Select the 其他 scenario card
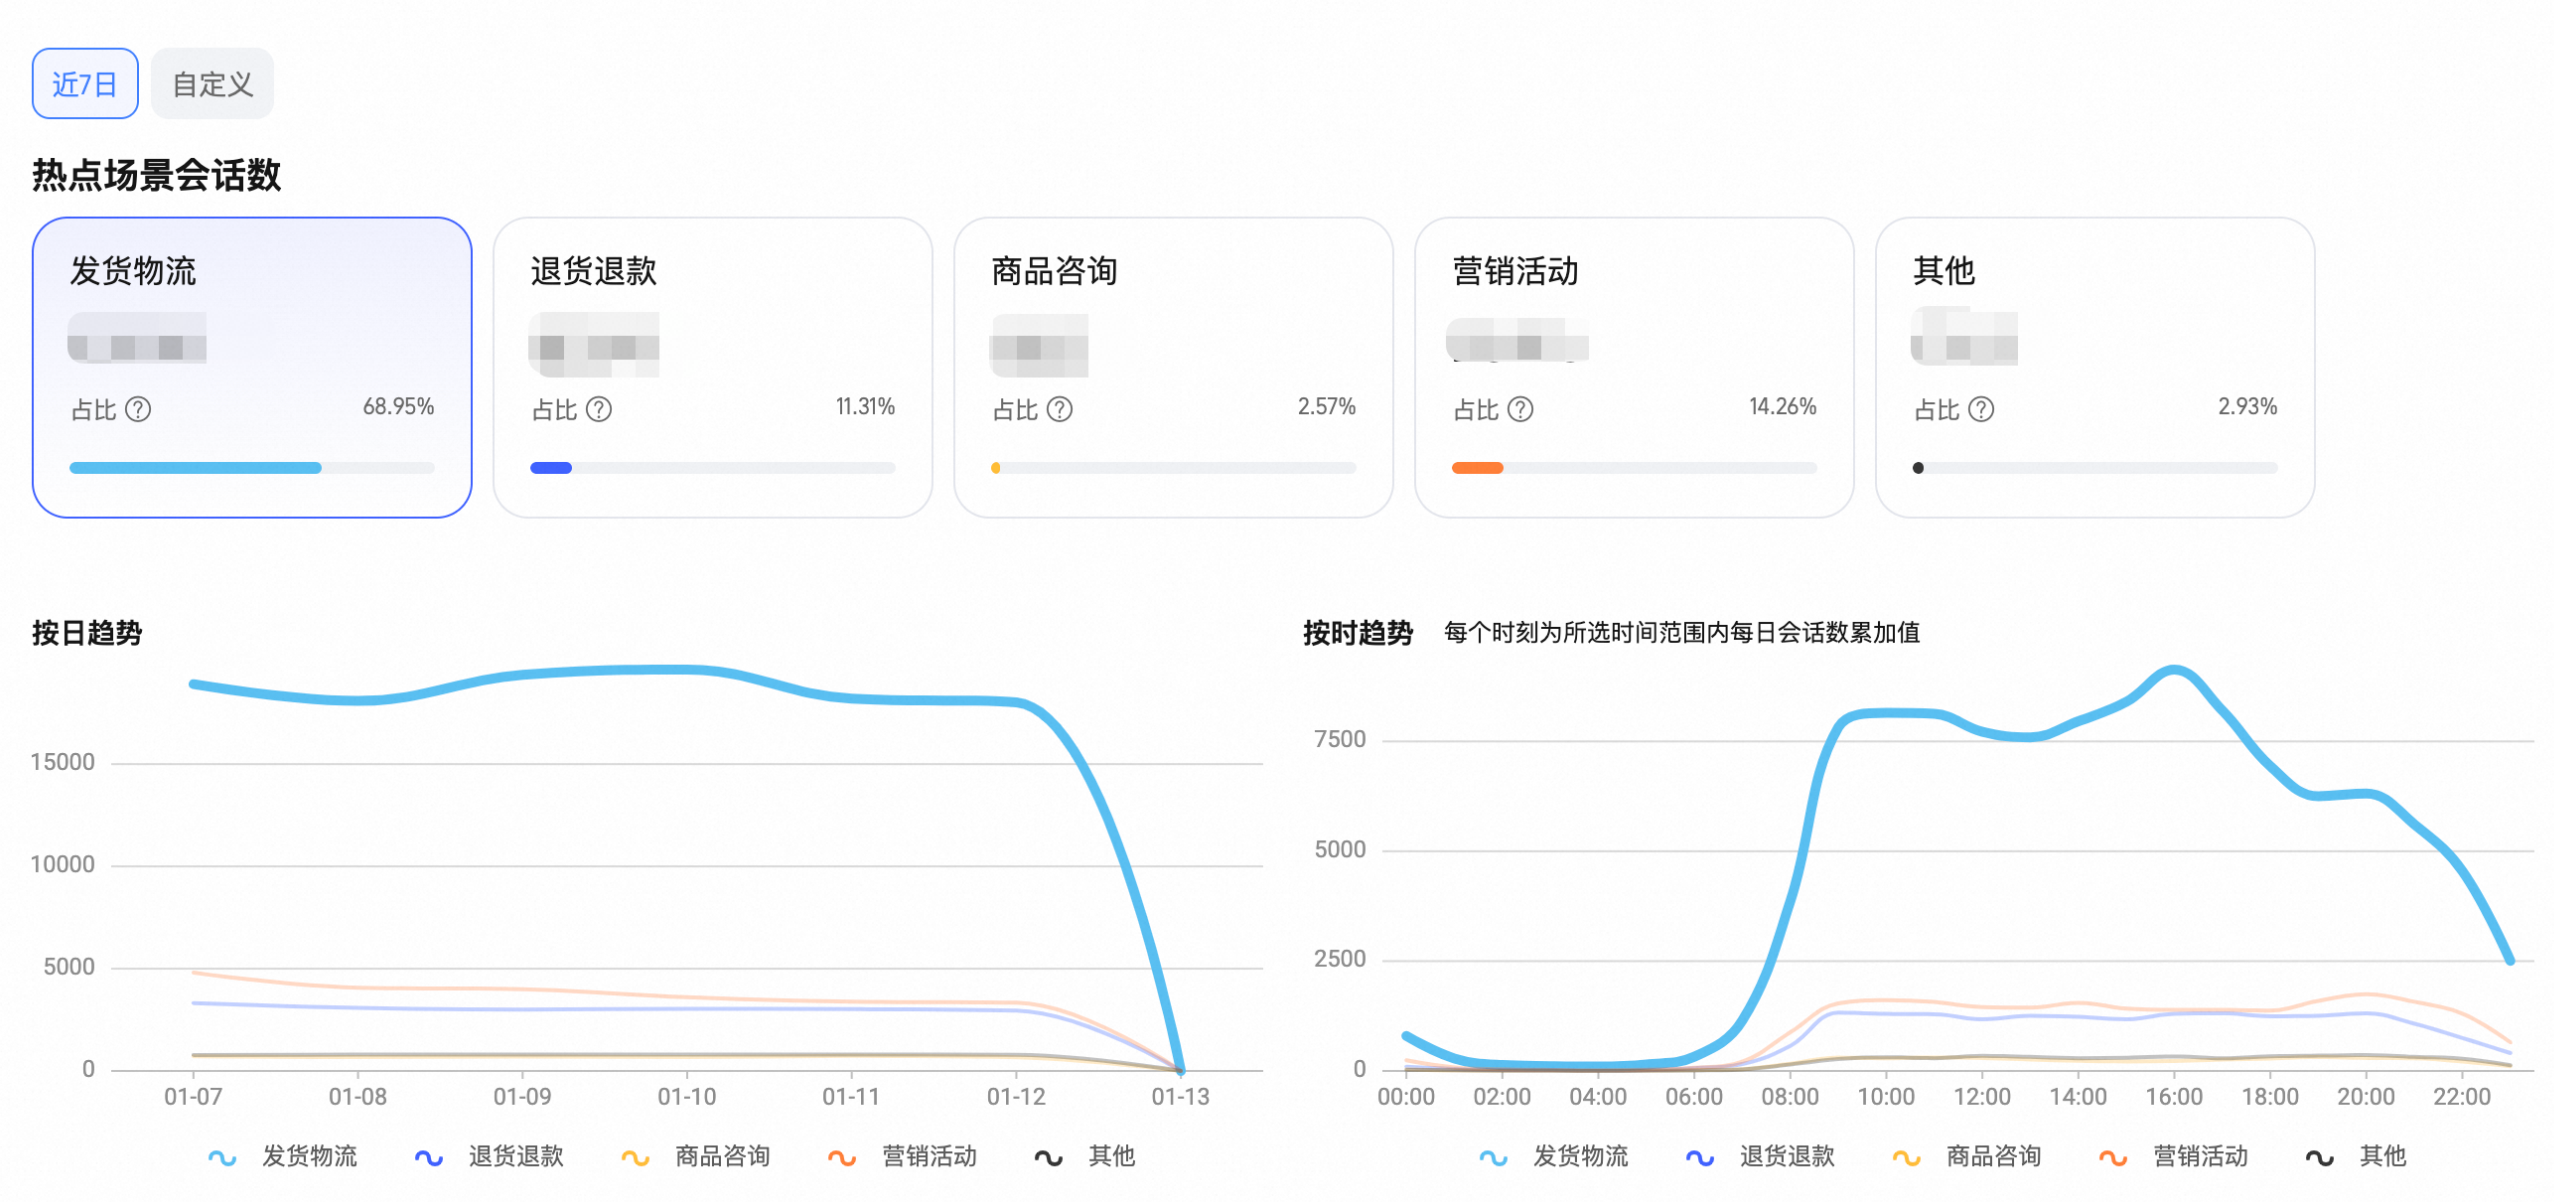 2095,367
